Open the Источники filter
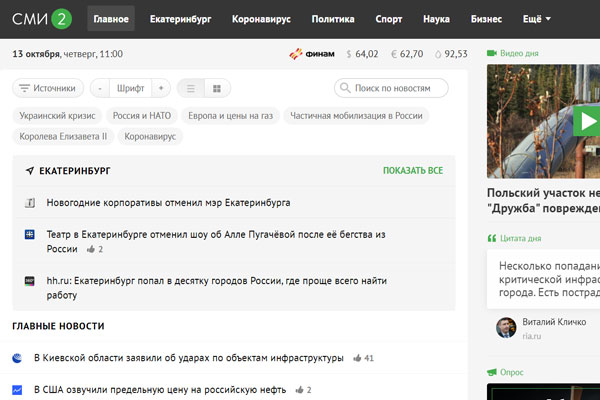Image resolution: width=600 pixels, height=400 pixels. 48,88
